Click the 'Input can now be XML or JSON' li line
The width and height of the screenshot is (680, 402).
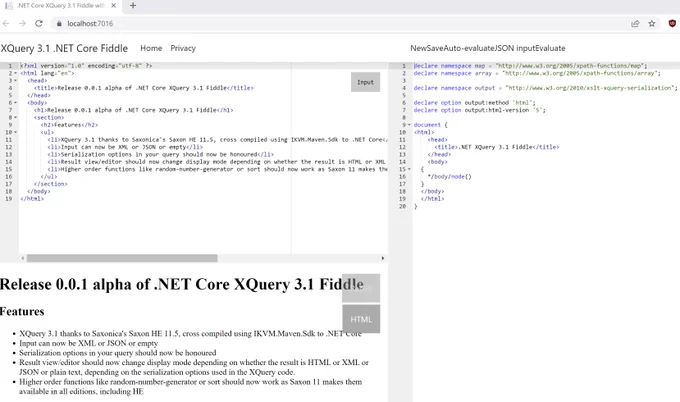(x=125, y=147)
